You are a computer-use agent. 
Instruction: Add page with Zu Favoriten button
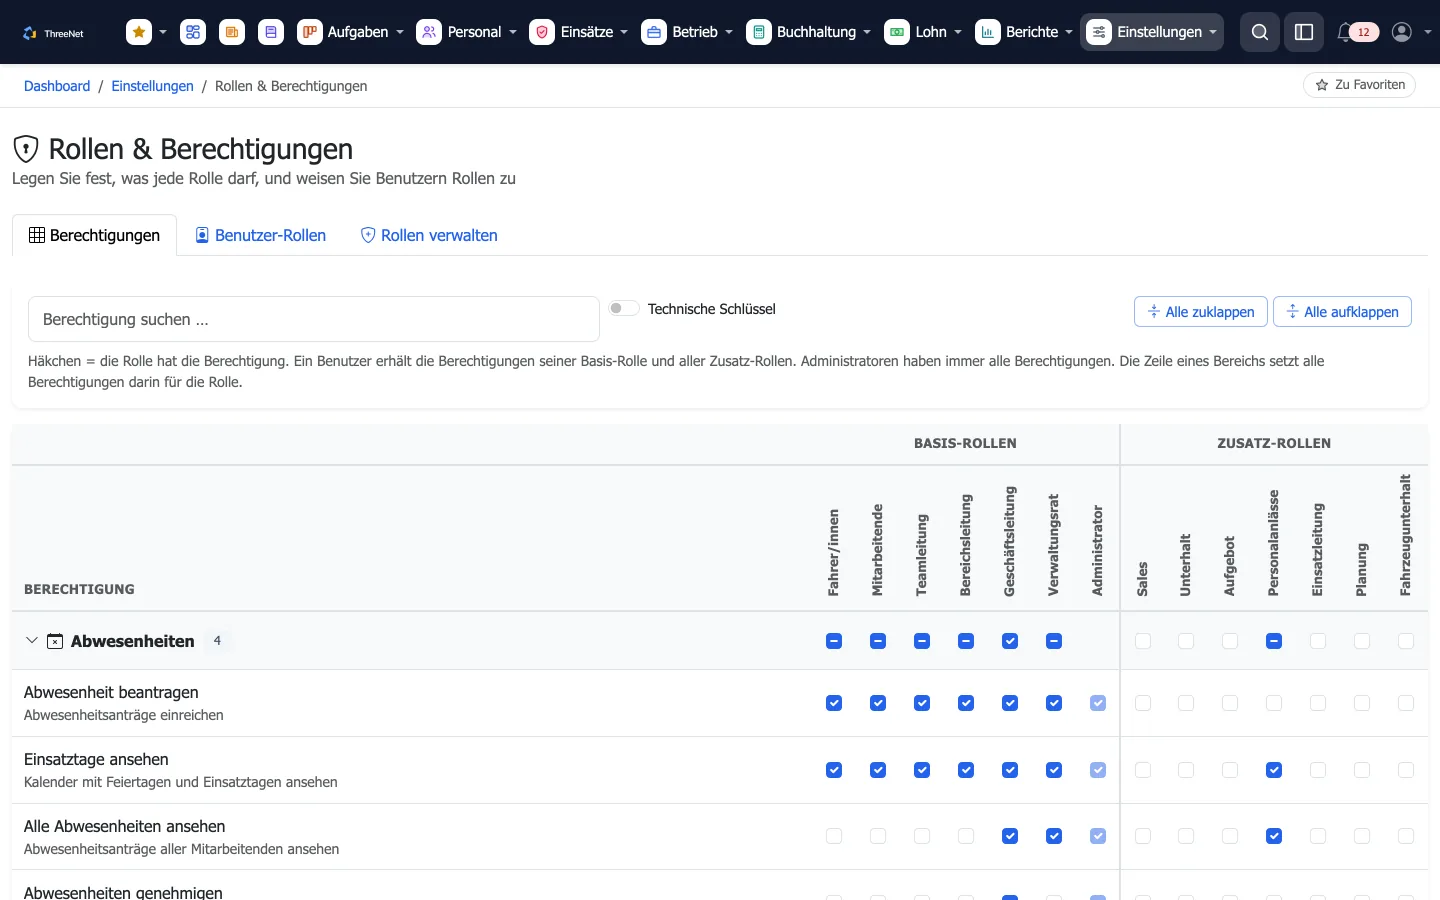tap(1360, 85)
